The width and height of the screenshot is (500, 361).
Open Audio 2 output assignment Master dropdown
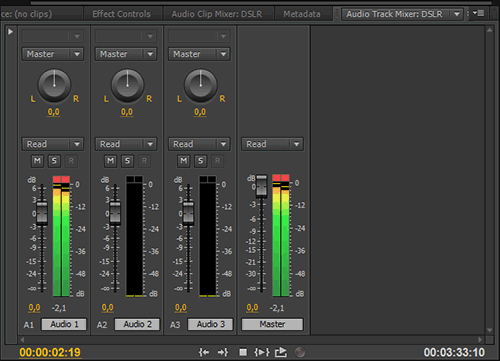[126, 54]
